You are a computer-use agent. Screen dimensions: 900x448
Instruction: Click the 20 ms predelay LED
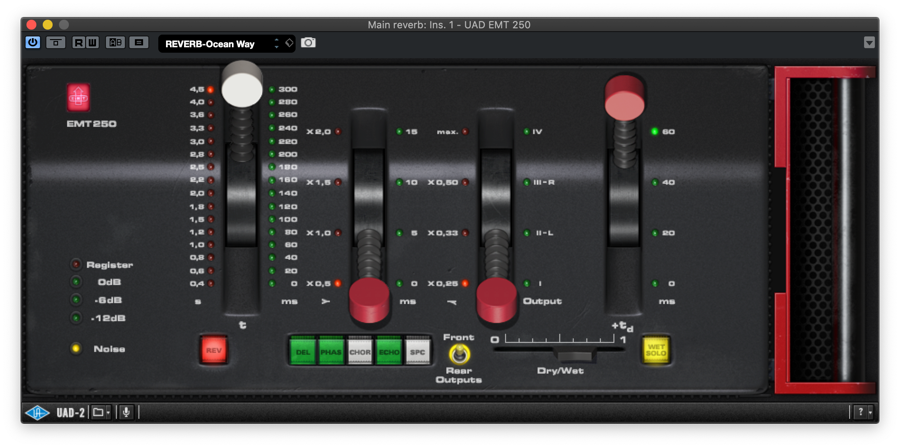[x=654, y=233]
